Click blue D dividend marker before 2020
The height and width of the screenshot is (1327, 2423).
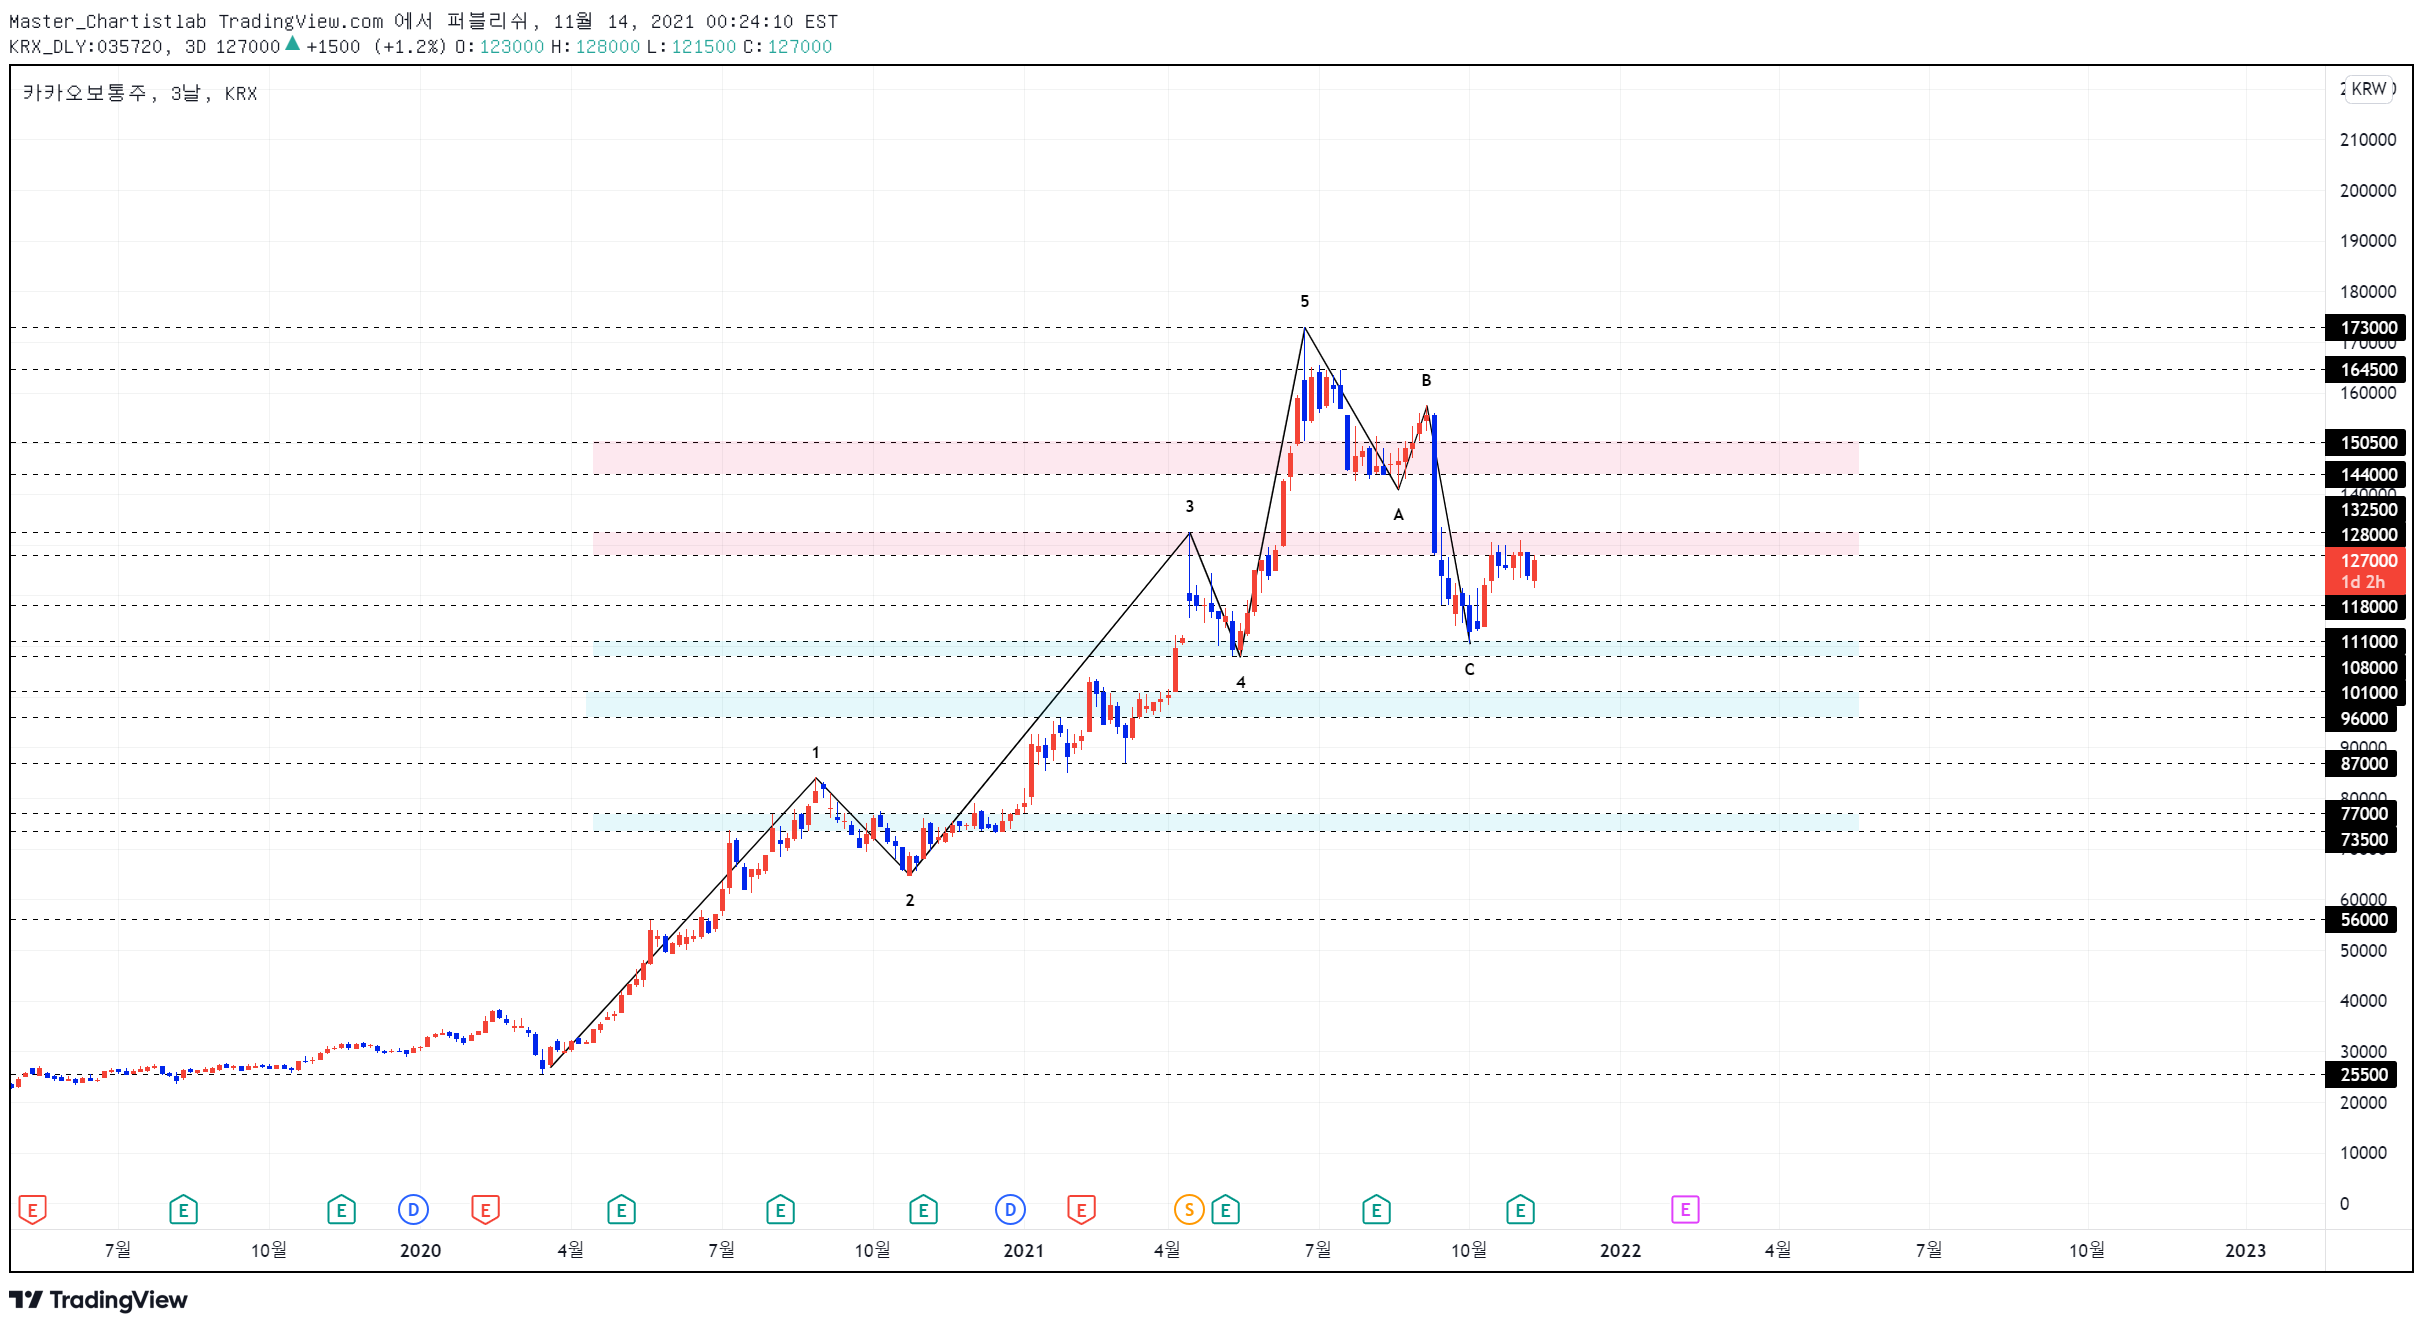coord(413,1210)
